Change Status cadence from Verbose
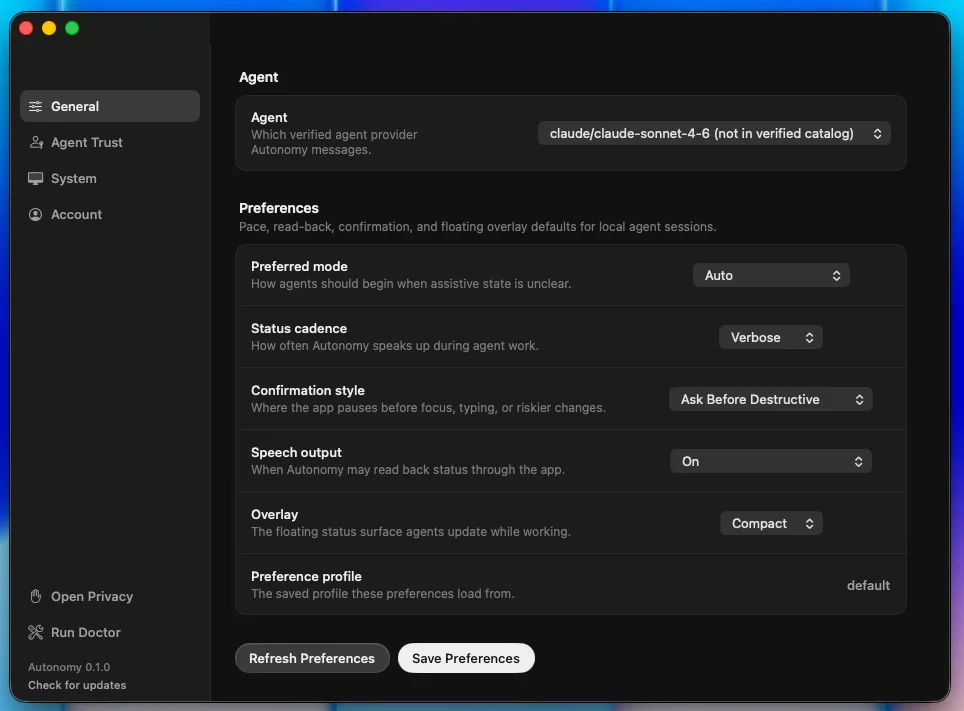Viewport: 964px width, 711px height. click(770, 338)
